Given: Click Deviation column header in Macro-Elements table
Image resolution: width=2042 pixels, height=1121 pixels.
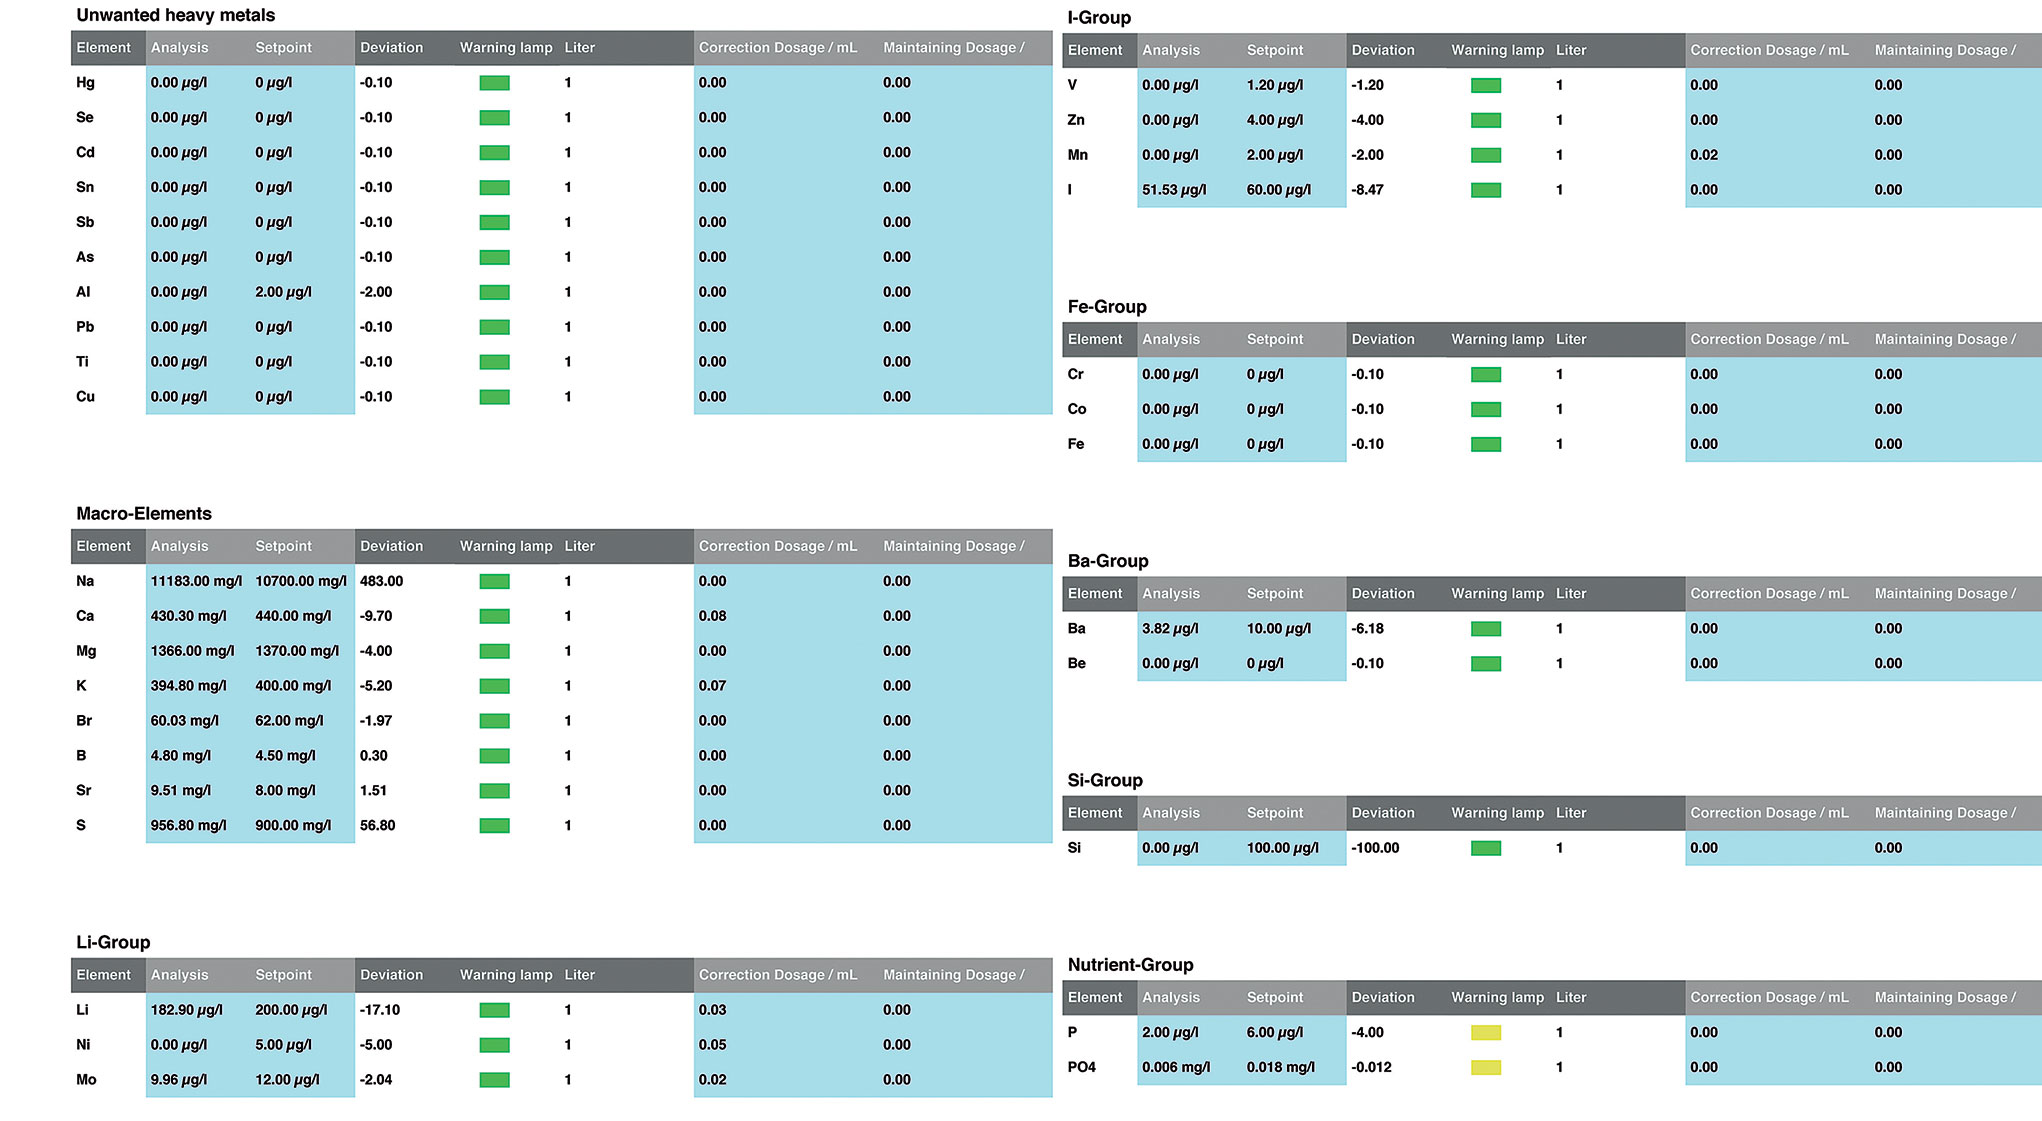Looking at the screenshot, I should (x=391, y=547).
